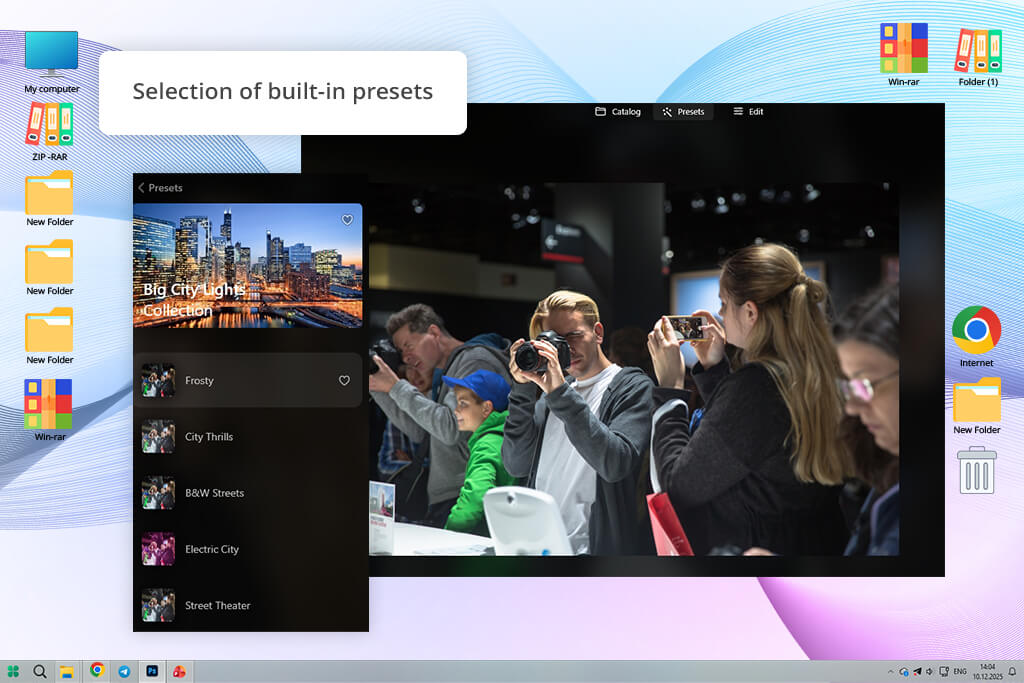Open the ZIP-RAR desktop icon
This screenshot has width=1024, height=683.
(x=50, y=132)
